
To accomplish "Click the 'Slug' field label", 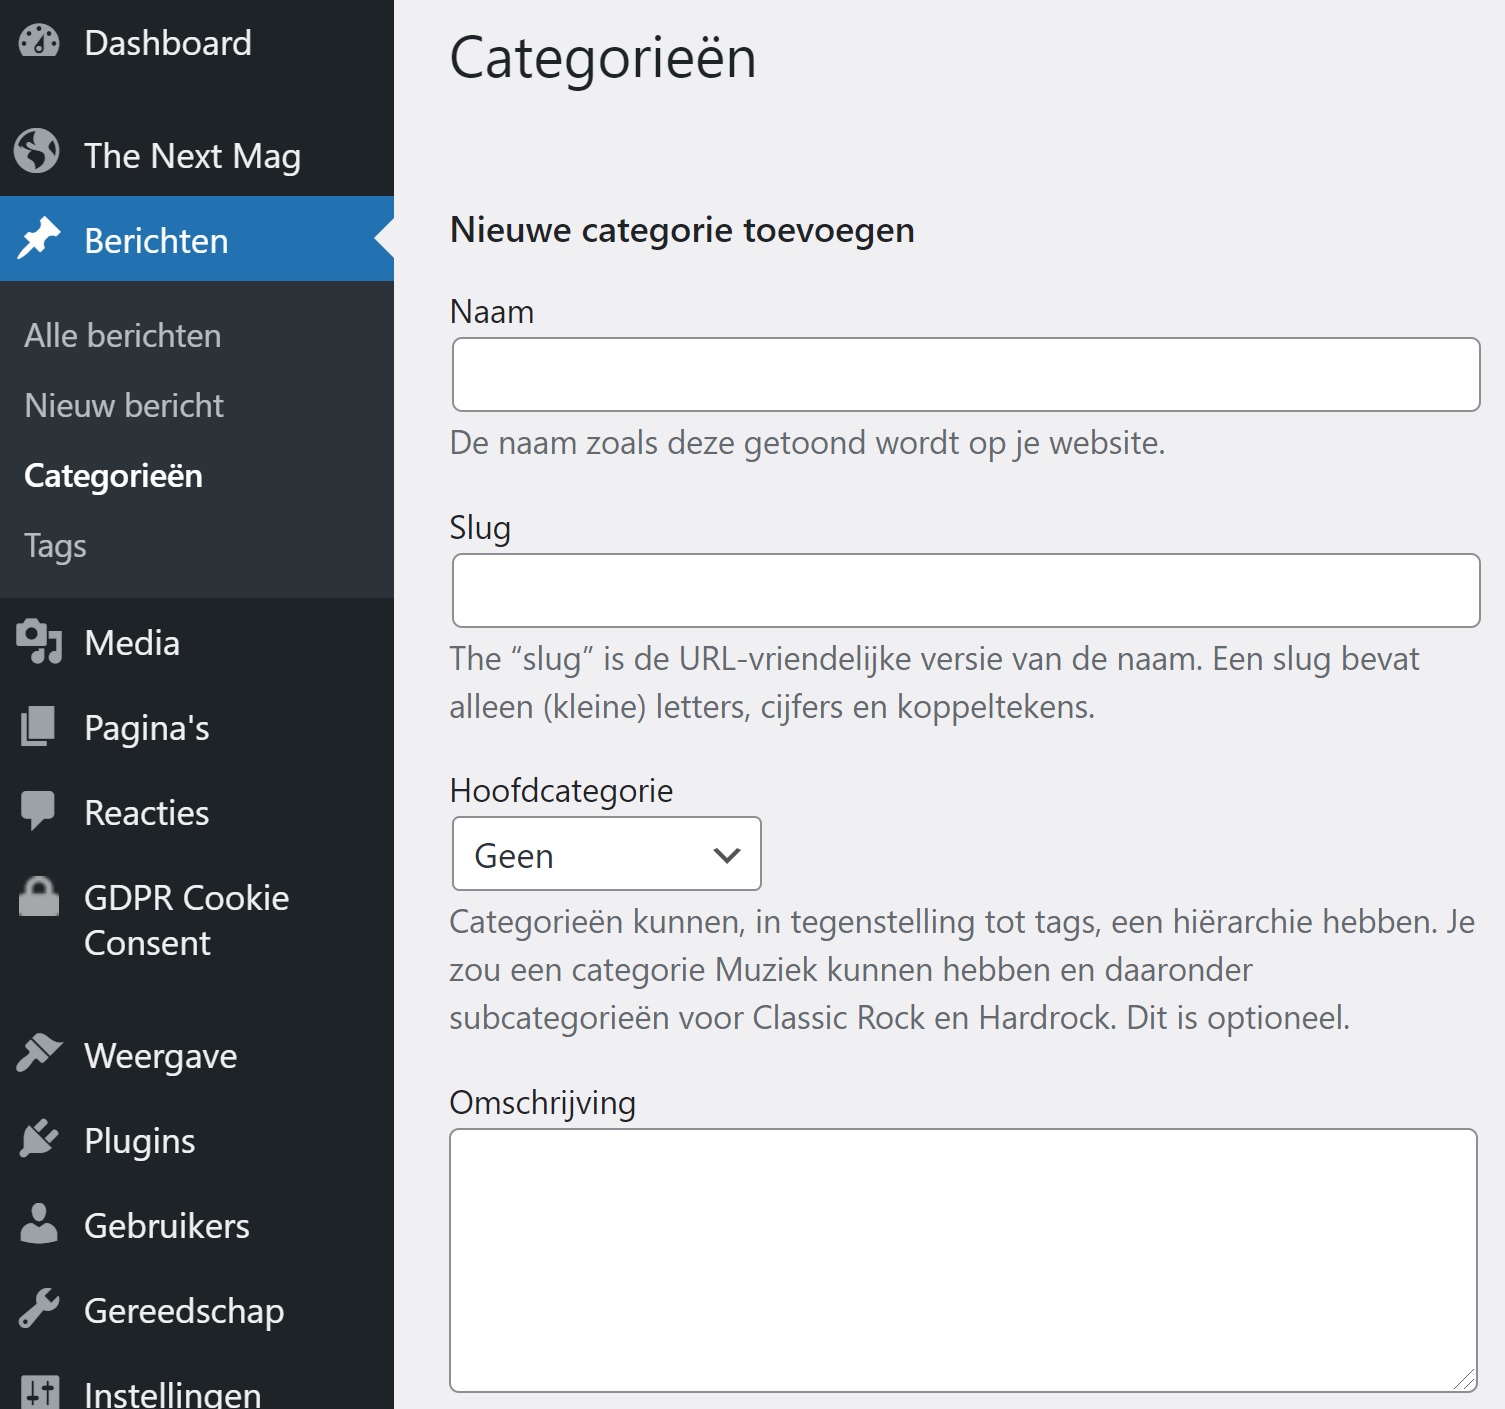I will click(x=480, y=528).
